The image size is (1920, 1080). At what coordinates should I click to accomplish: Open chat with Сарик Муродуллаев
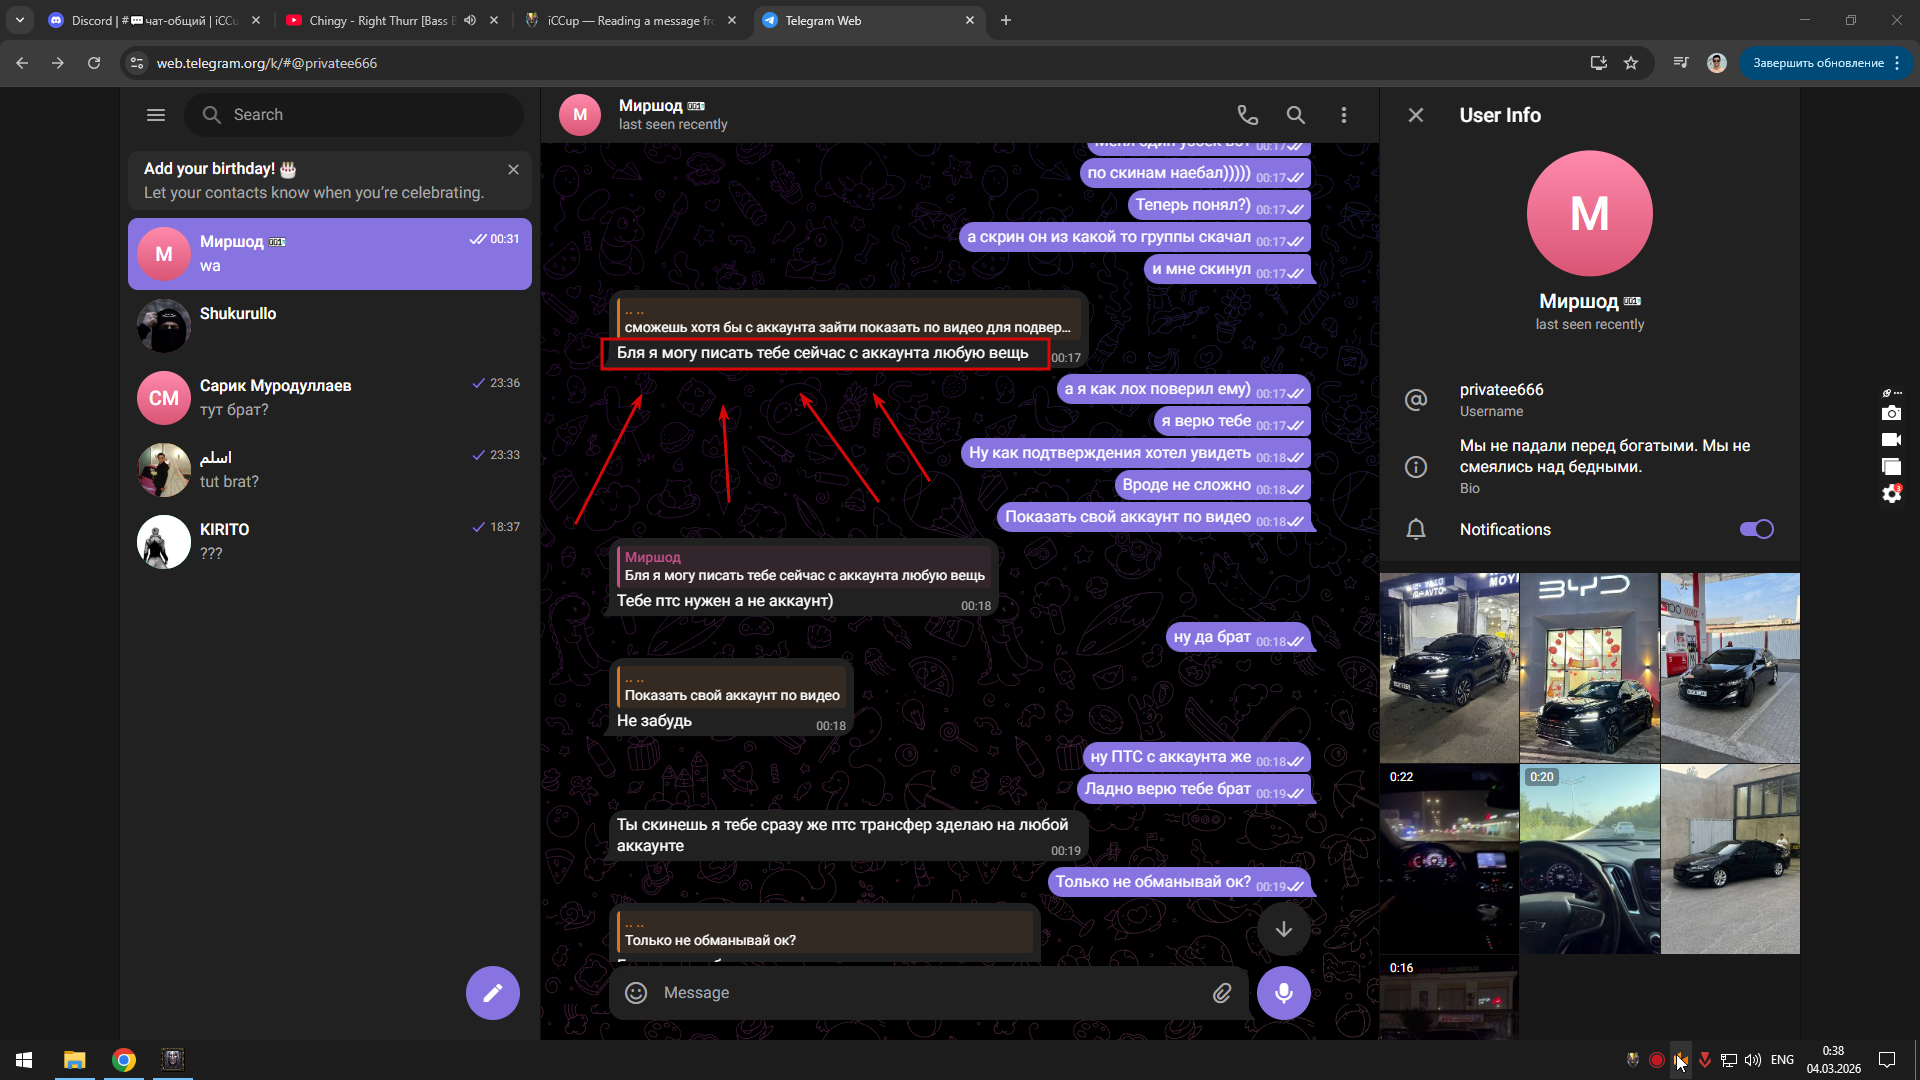tap(330, 398)
